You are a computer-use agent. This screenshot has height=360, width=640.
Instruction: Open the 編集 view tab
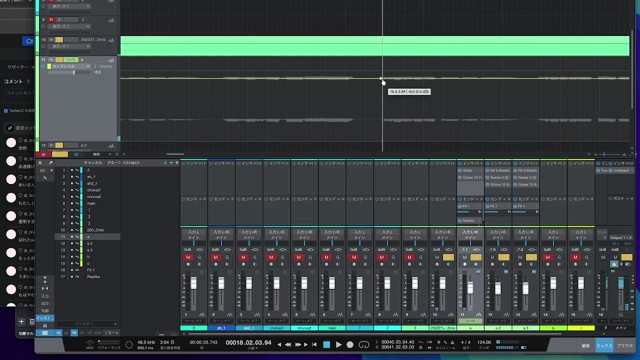586,346
